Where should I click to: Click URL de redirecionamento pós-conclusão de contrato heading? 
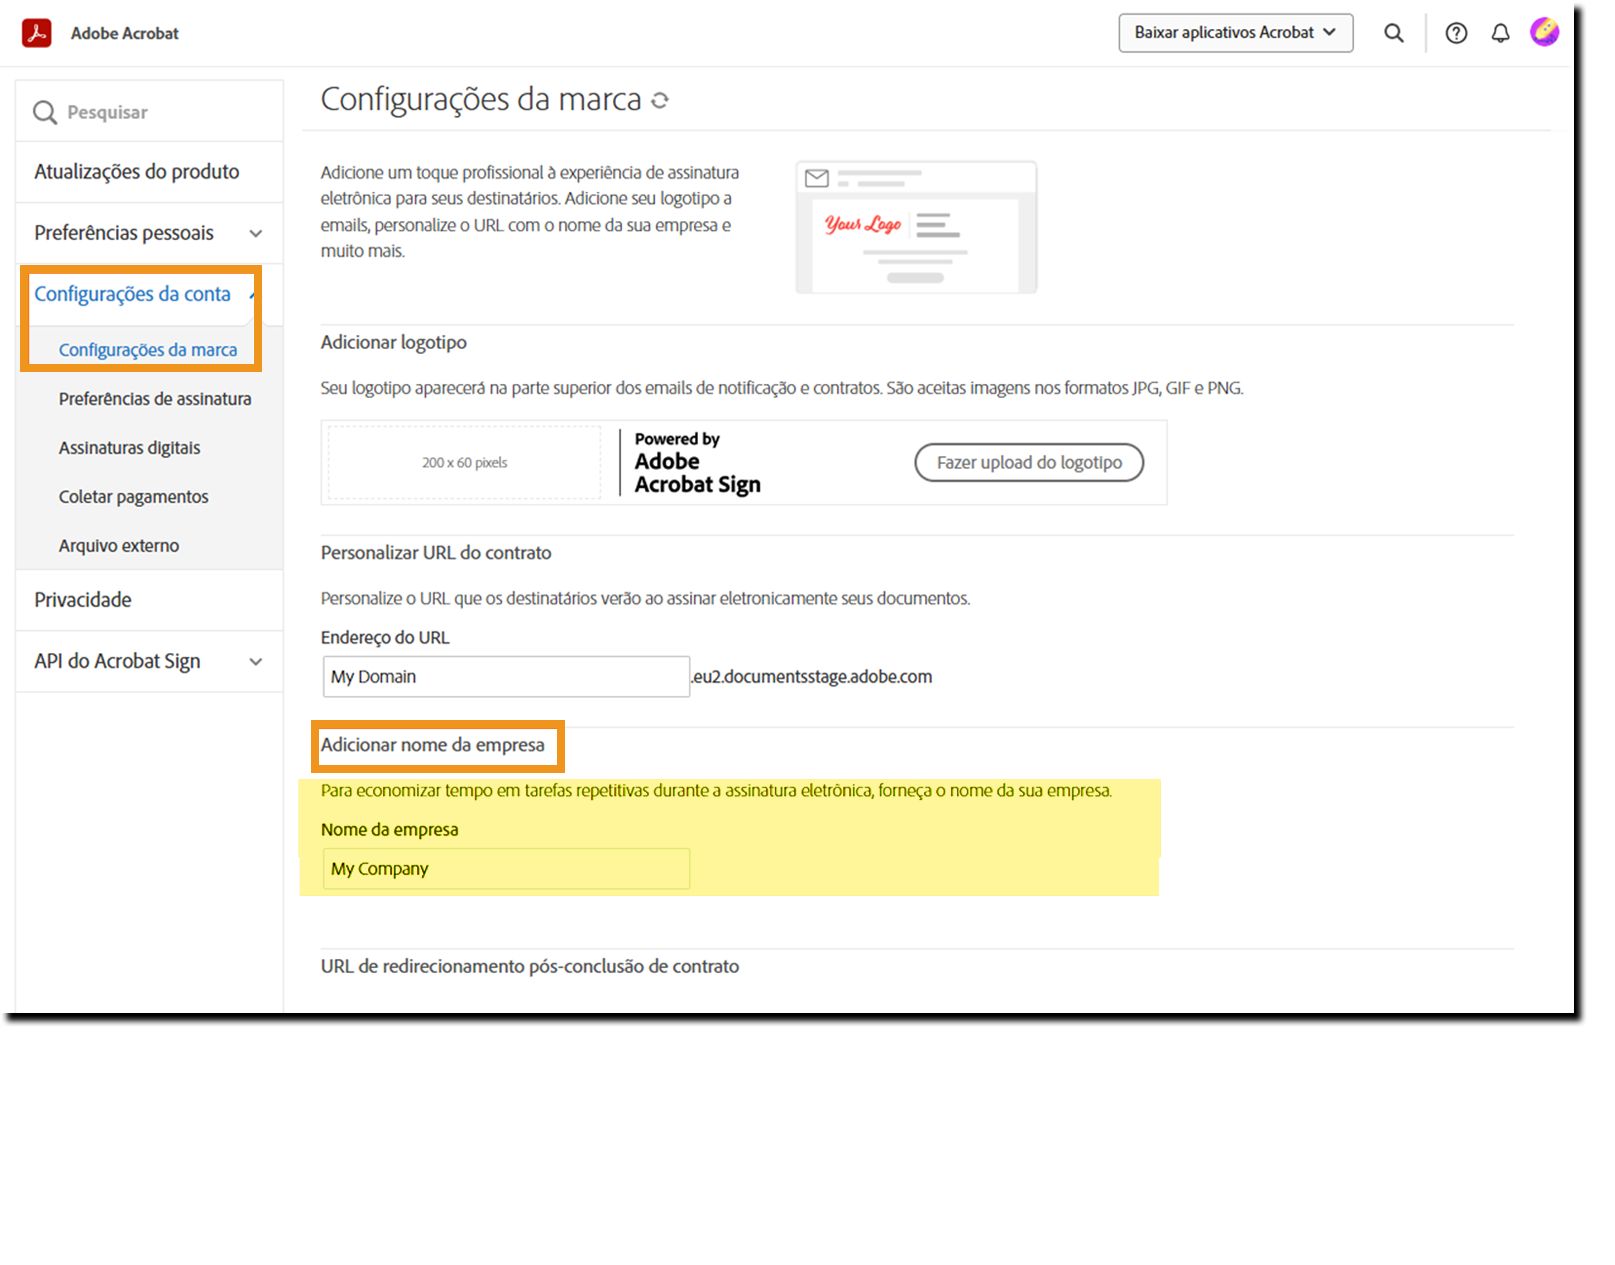point(530,966)
